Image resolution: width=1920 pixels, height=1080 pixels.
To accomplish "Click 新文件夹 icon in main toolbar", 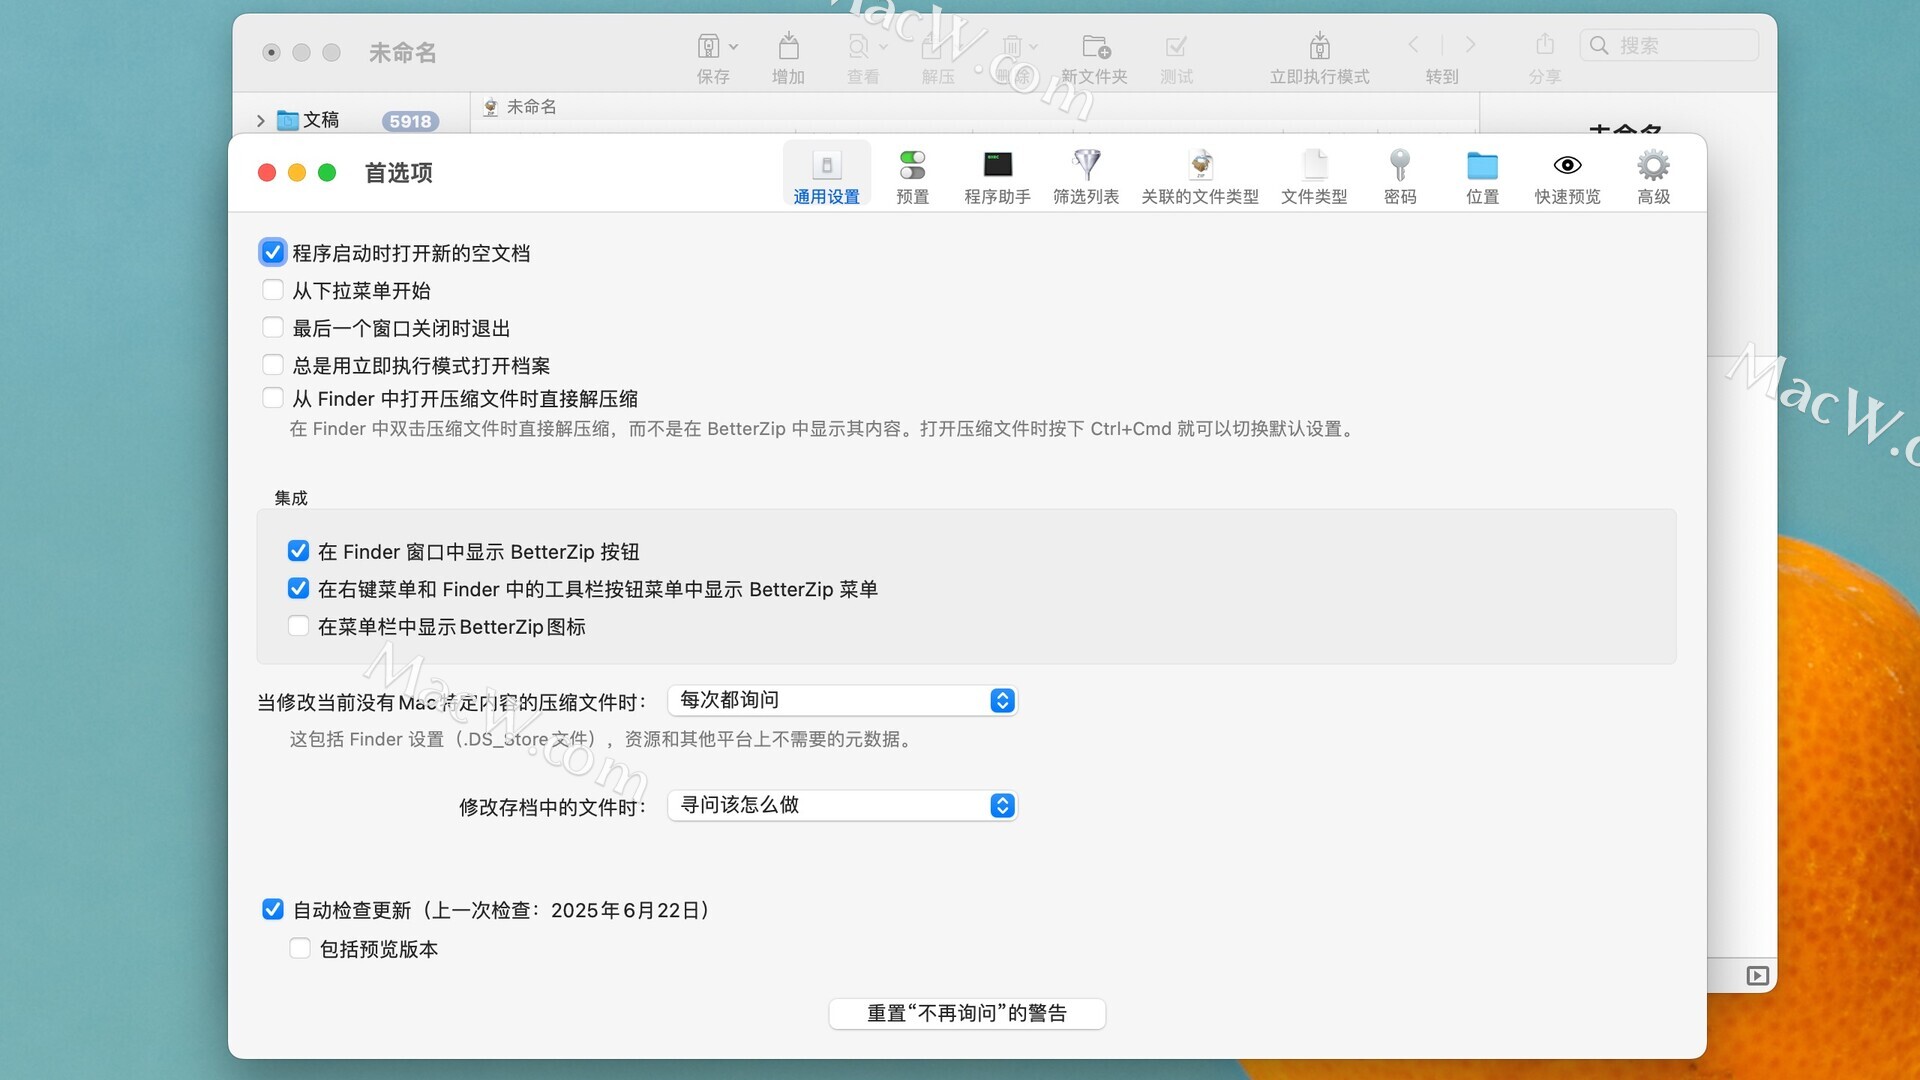I will 1096,46.
